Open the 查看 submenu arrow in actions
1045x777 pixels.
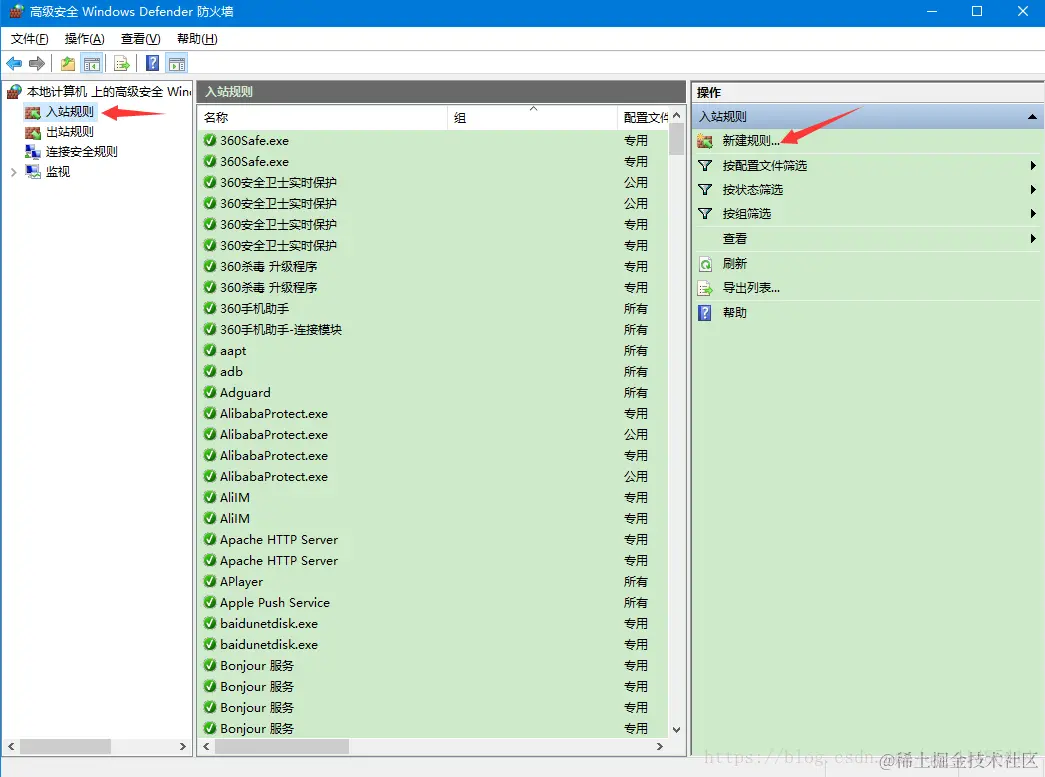(1032, 238)
